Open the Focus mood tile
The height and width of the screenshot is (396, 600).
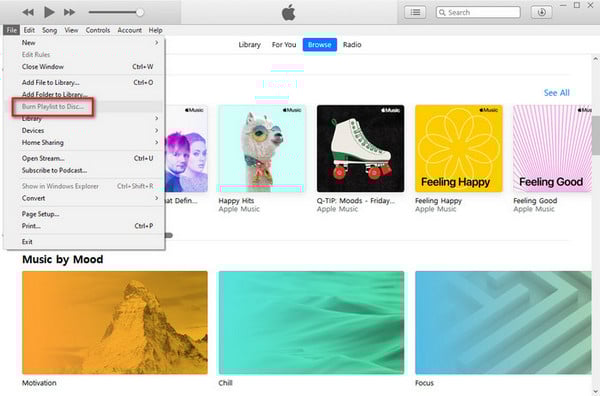point(503,323)
